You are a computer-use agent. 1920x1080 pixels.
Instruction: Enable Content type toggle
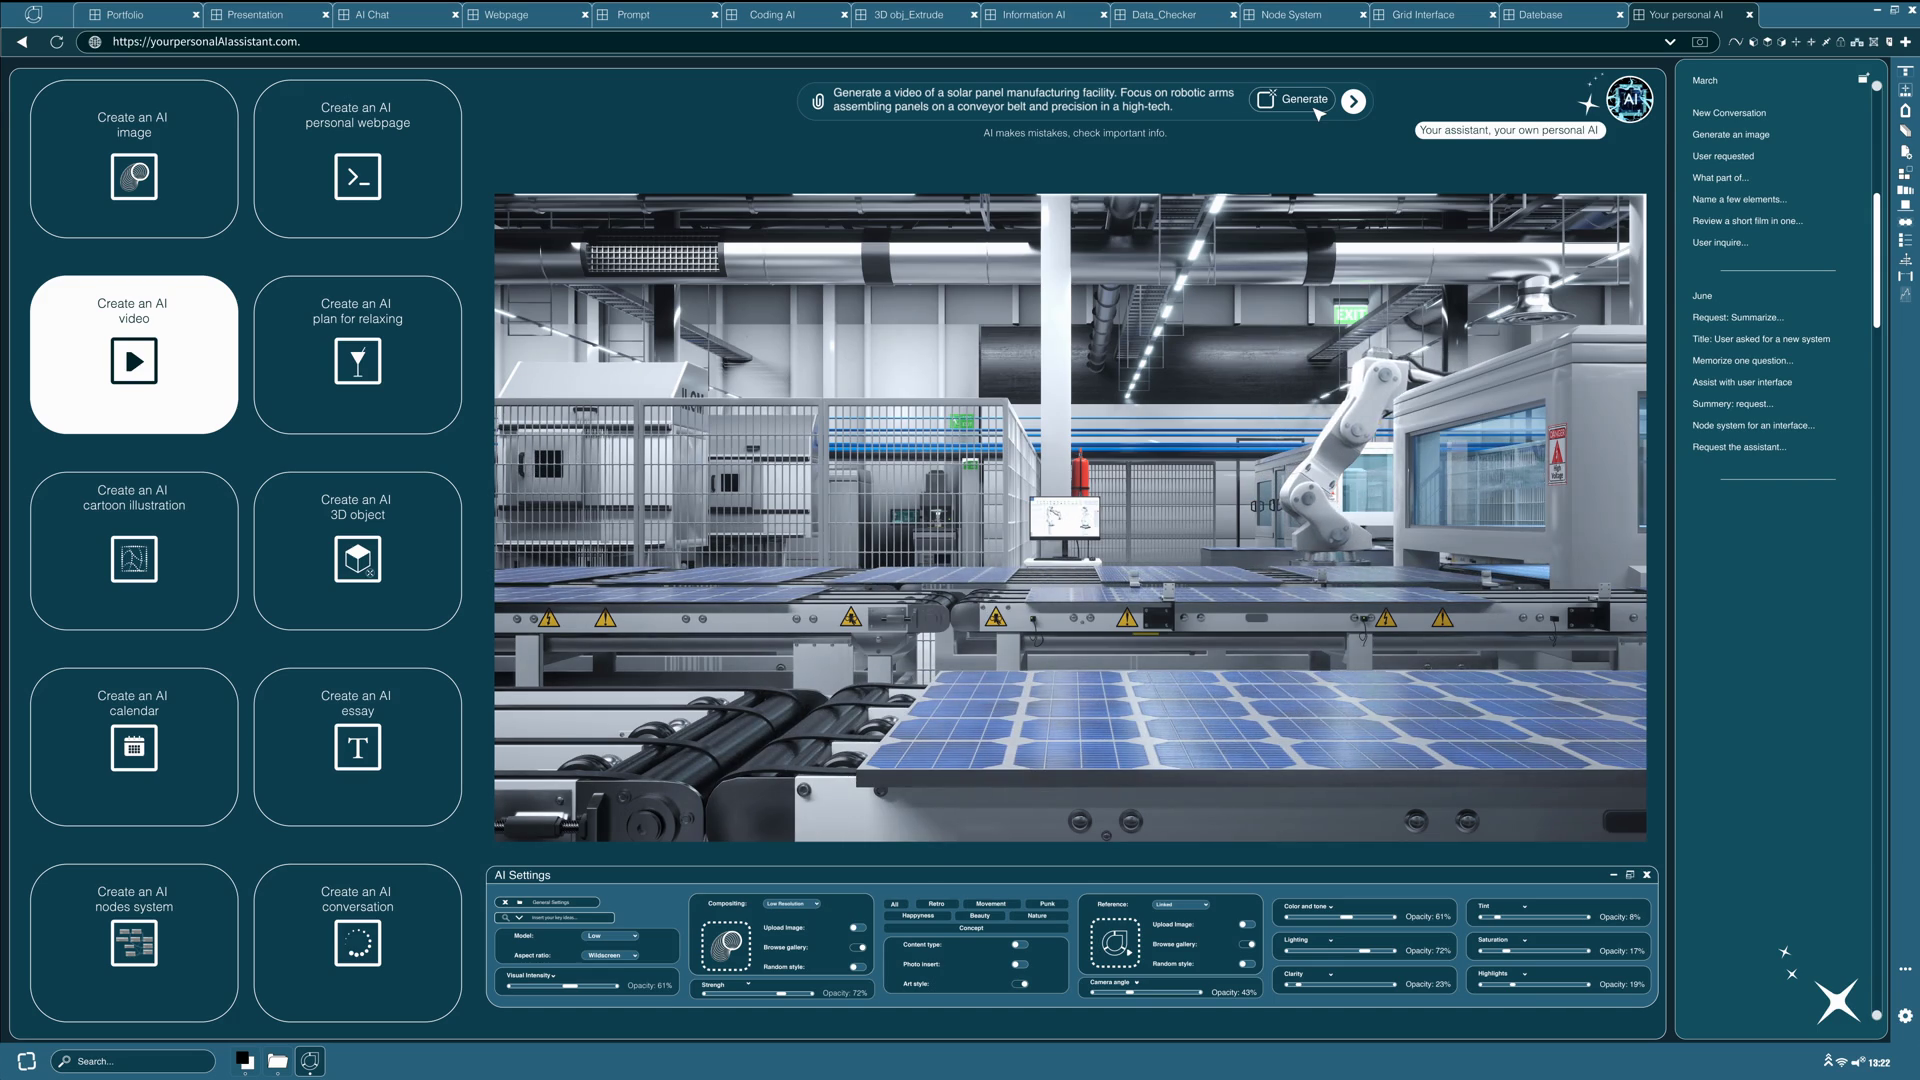[1020, 944]
